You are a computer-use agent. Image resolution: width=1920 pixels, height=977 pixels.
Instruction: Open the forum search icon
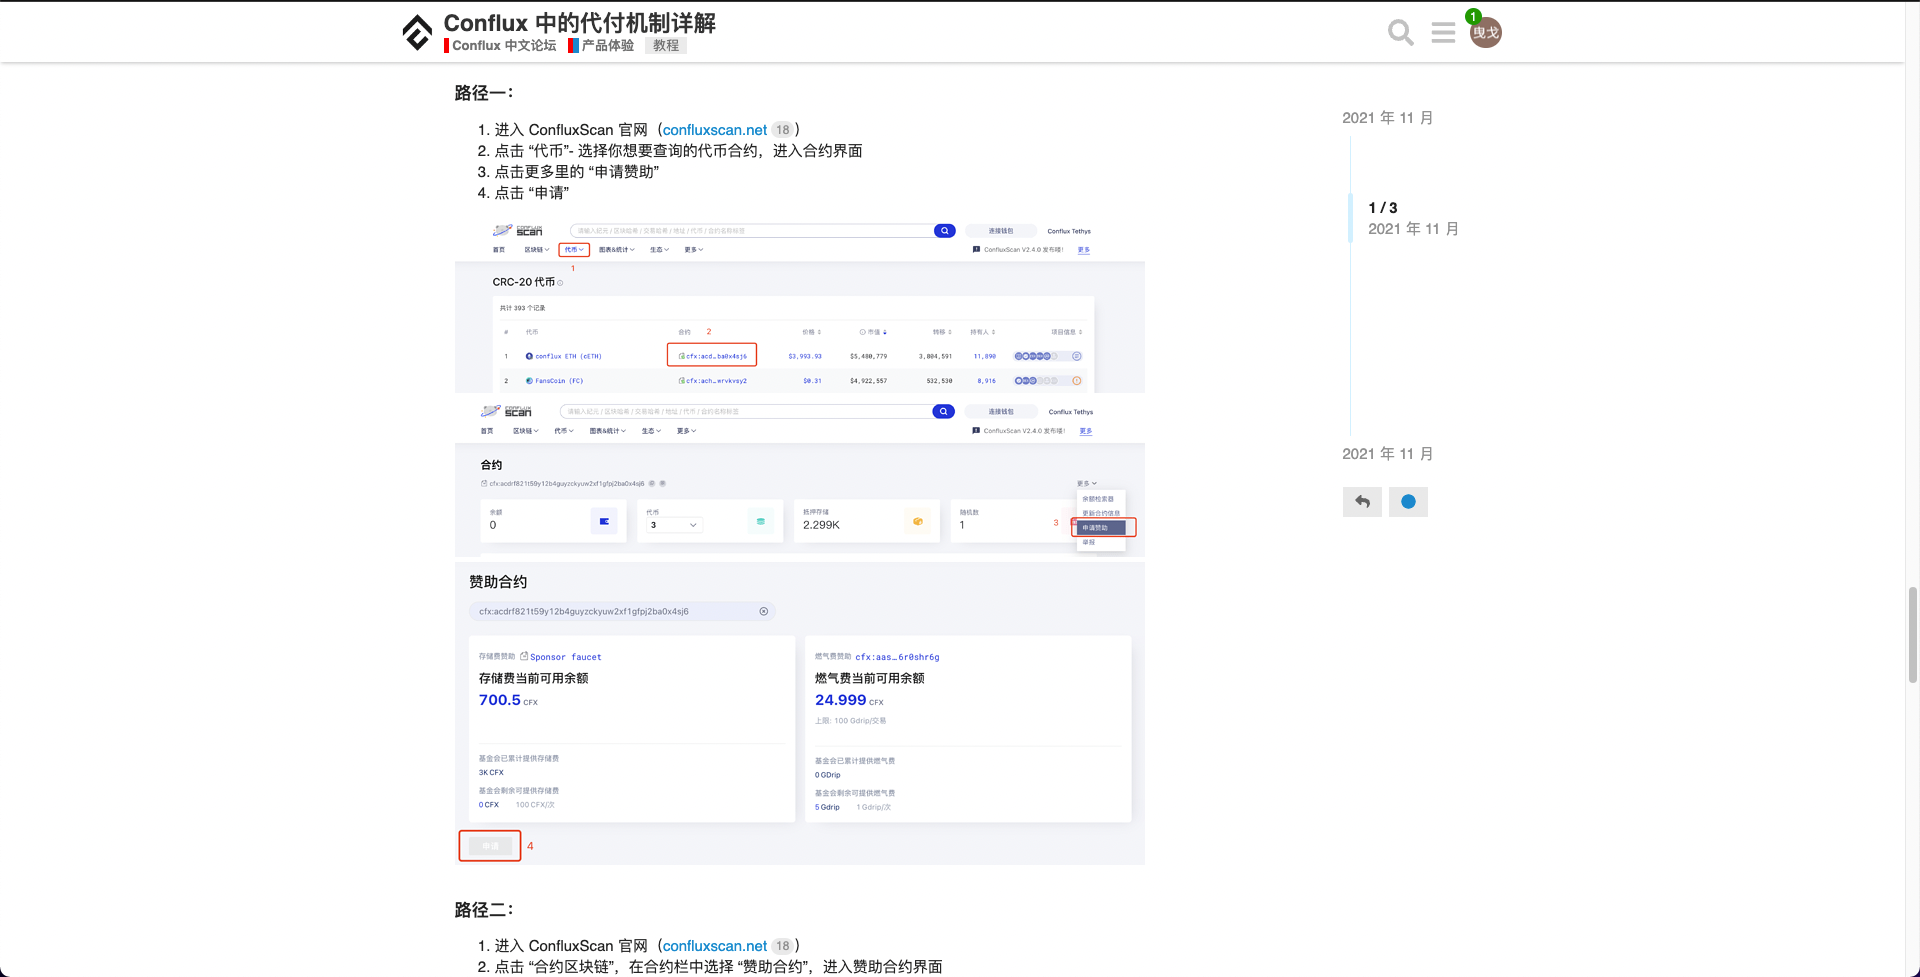[x=1401, y=33]
